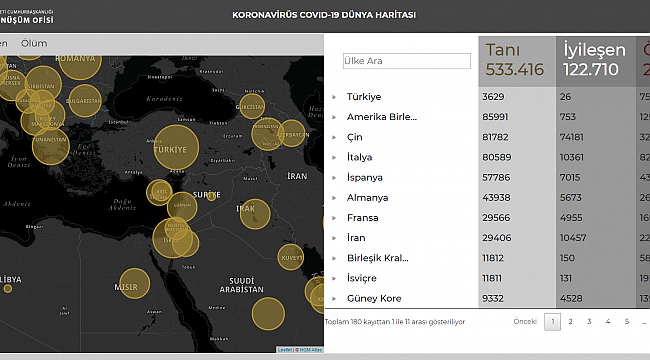The height and width of the screenshot is (360, 650).
Task: Go to page 3 of the table
Action: [589, 321]
